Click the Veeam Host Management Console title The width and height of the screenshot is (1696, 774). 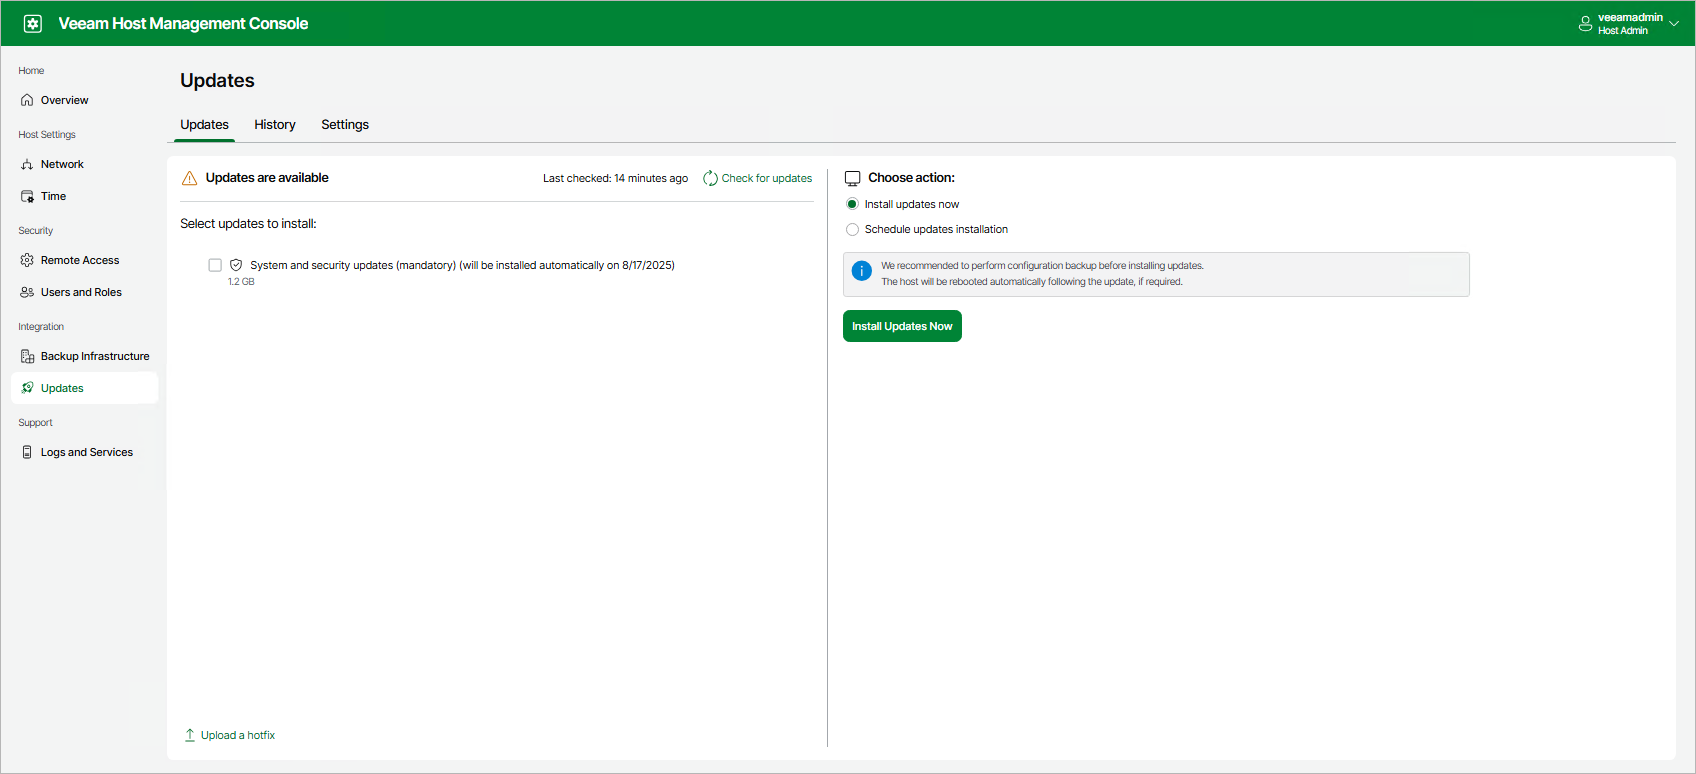(183, 23)
